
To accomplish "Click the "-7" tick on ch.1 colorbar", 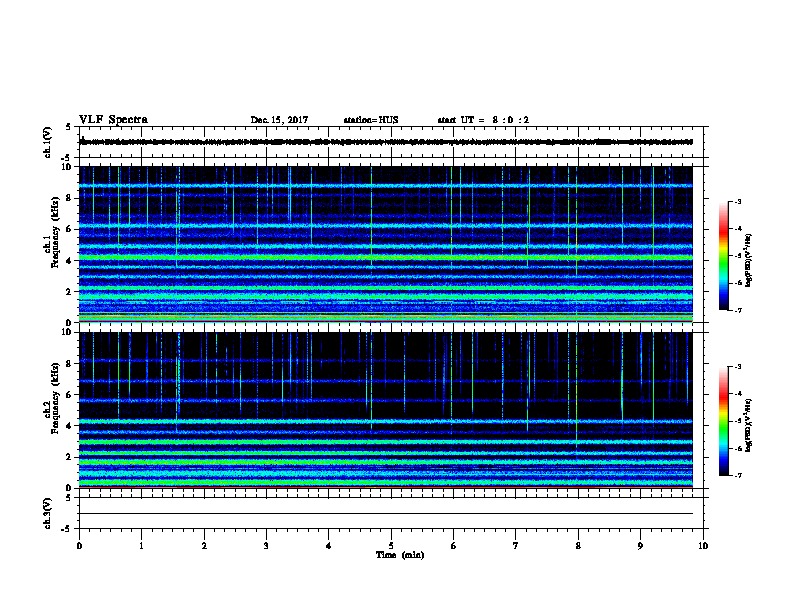I will 738,311.
